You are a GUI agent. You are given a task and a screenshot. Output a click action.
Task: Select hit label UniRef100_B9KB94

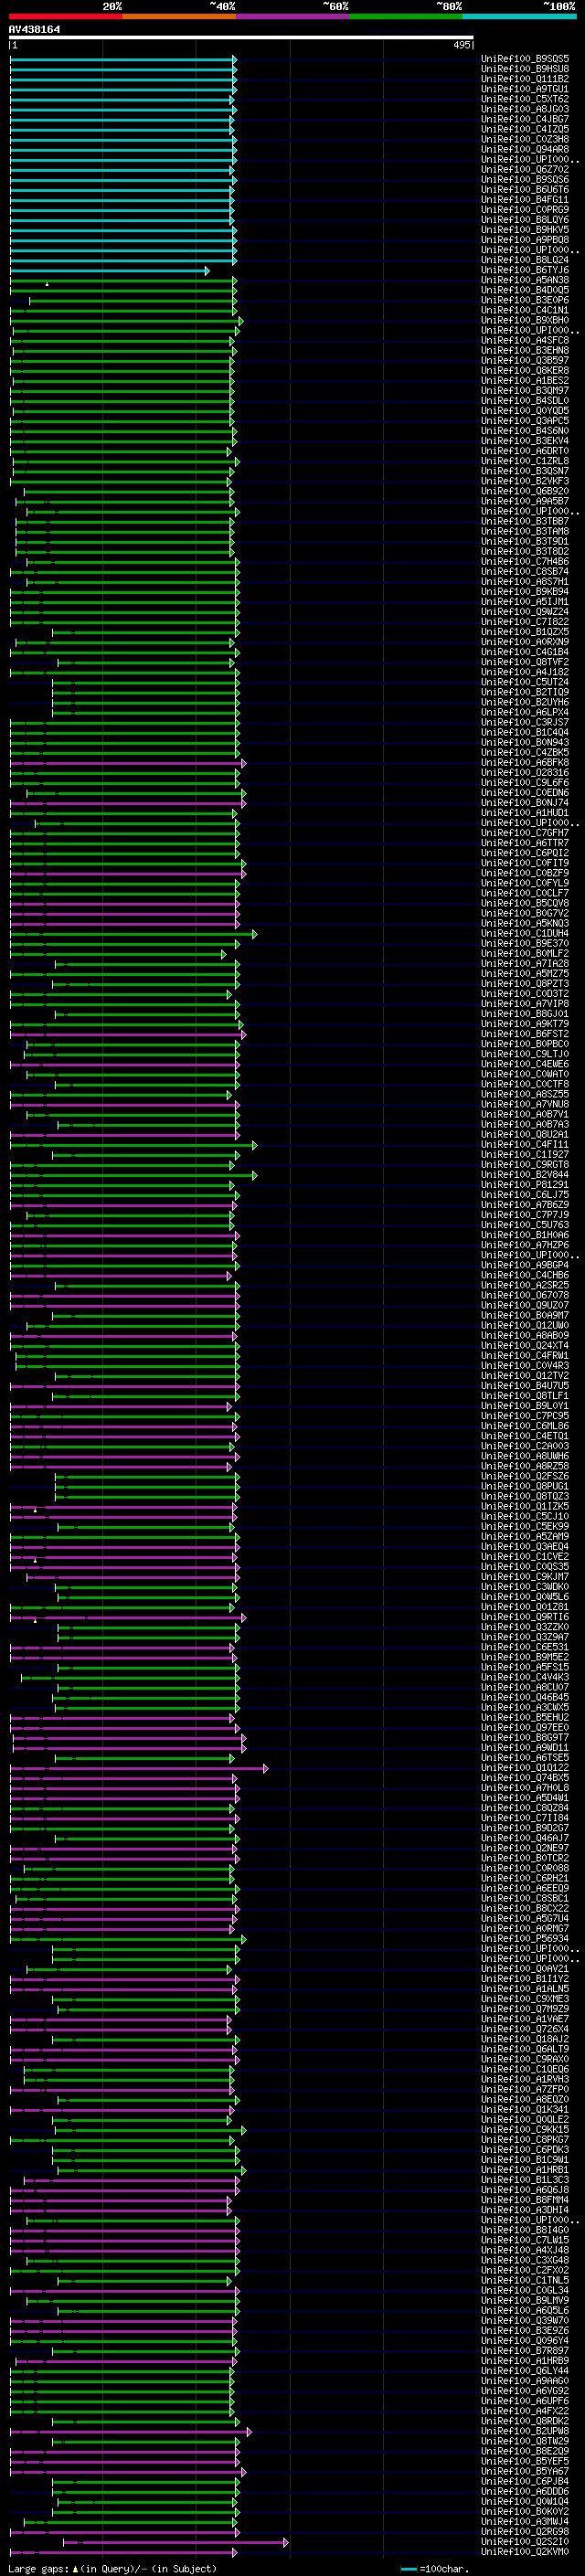click(525, 592)
